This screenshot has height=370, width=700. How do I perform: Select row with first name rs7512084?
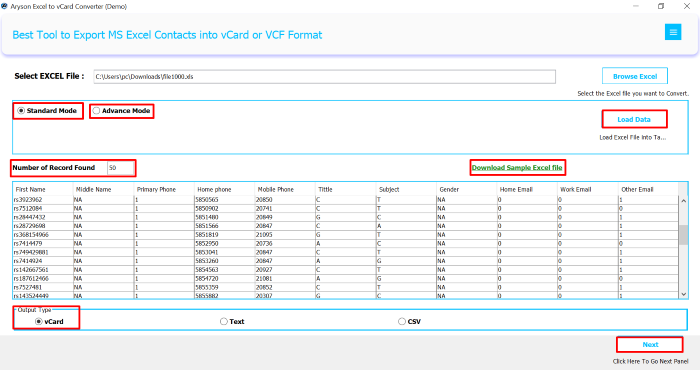346,208
